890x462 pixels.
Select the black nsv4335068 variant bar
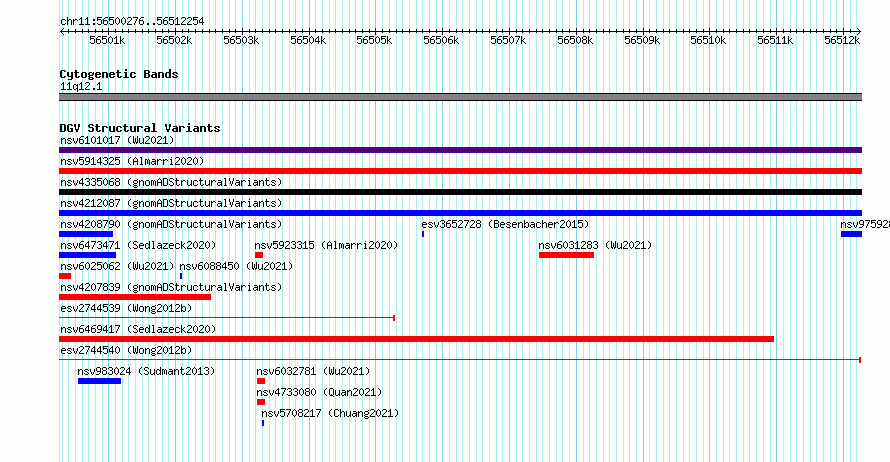(460, 192)
